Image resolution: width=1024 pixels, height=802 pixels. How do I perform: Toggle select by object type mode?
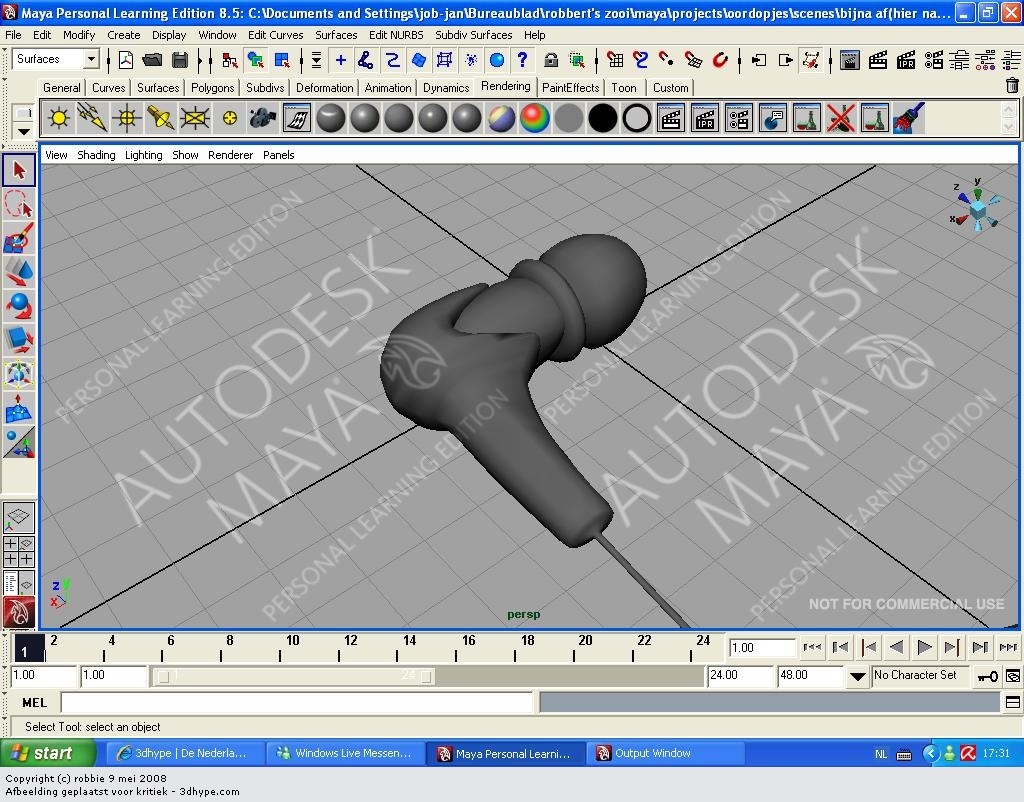(255, 60)
